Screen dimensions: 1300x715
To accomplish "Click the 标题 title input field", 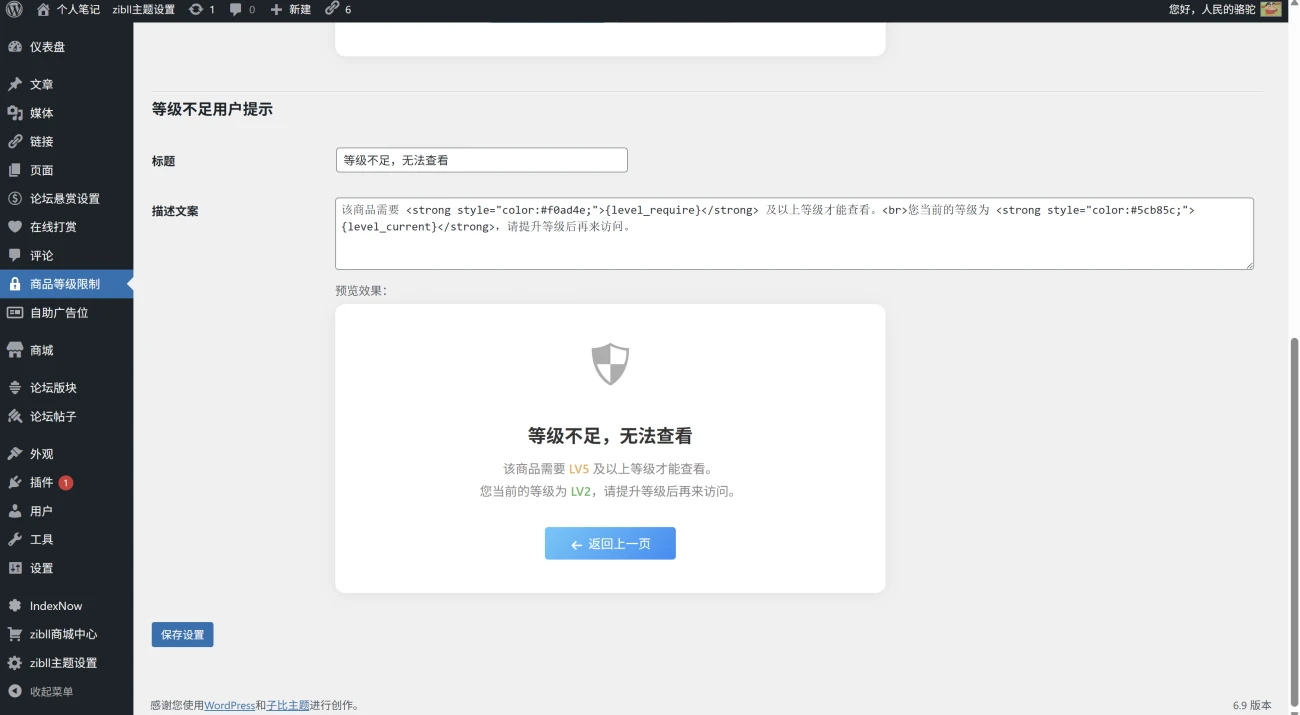I will 481,159.
